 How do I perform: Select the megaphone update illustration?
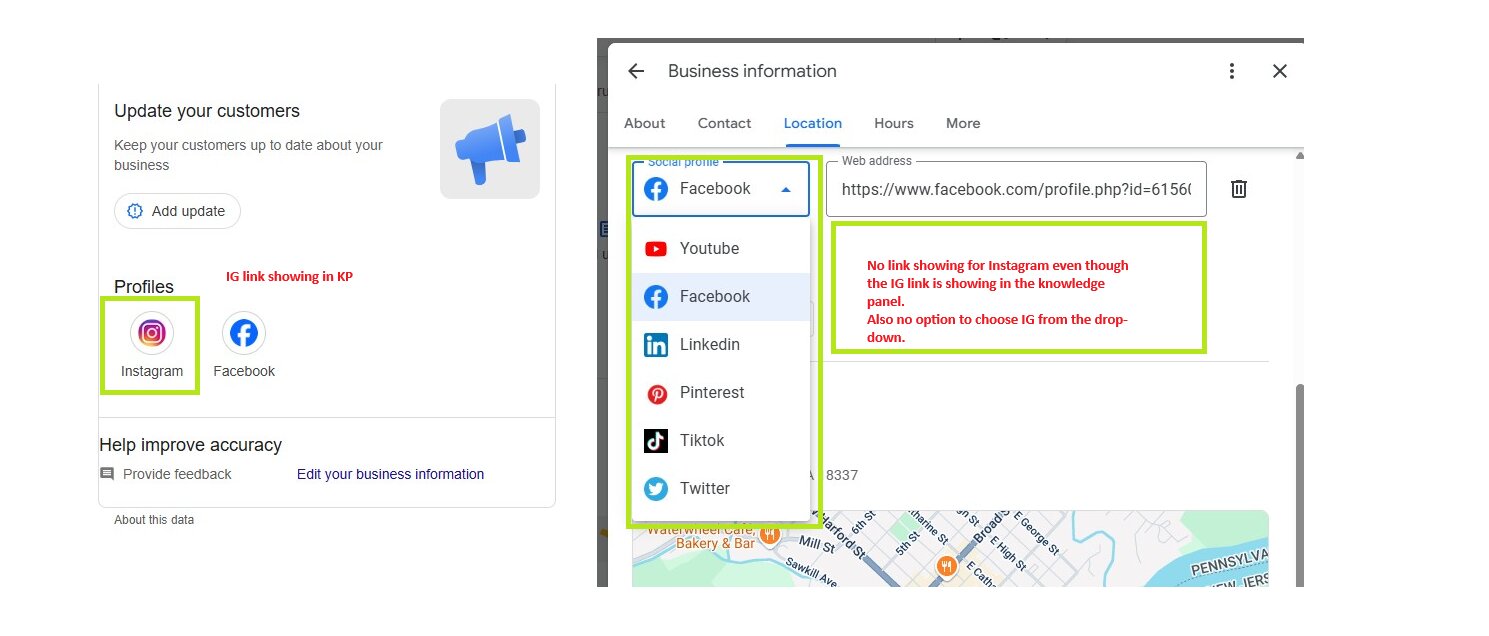click(x=490, y=149)
